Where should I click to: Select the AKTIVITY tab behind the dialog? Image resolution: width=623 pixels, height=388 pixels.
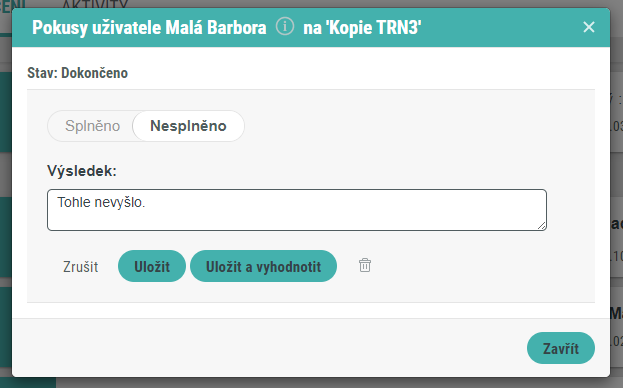(x=95, y=4)
